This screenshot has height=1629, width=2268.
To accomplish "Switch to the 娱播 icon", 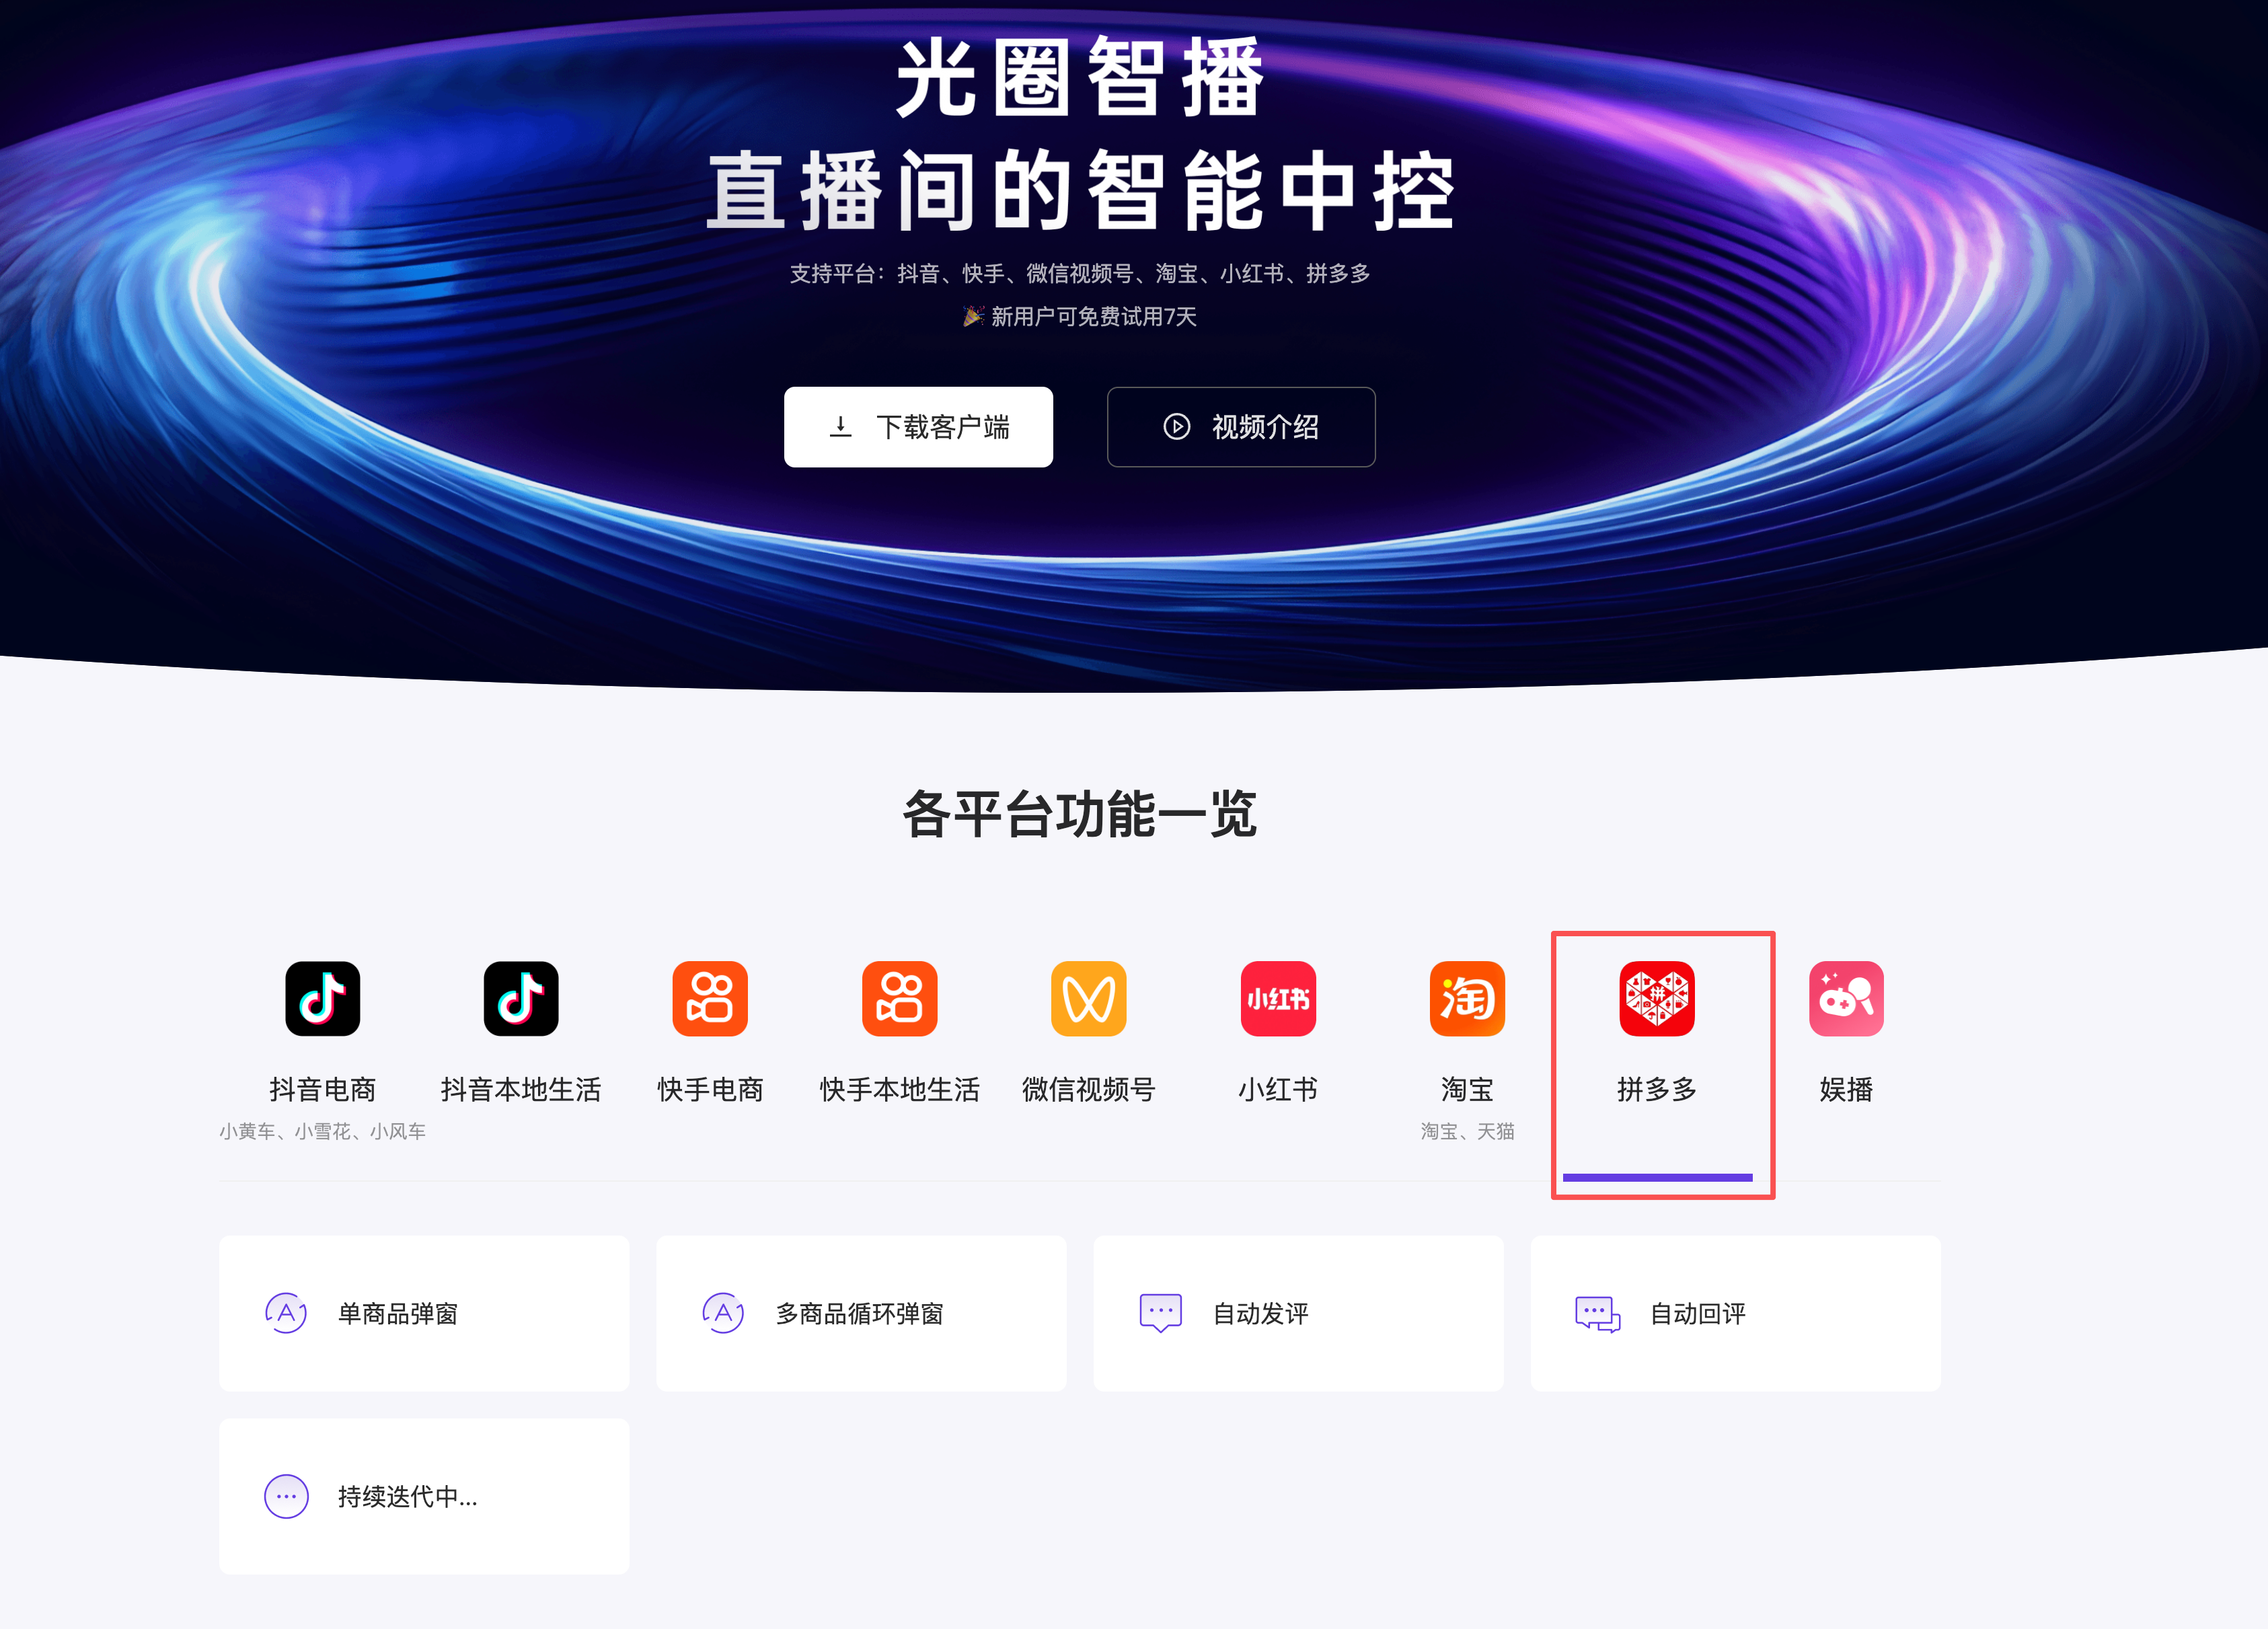I will pos(1846,998).
